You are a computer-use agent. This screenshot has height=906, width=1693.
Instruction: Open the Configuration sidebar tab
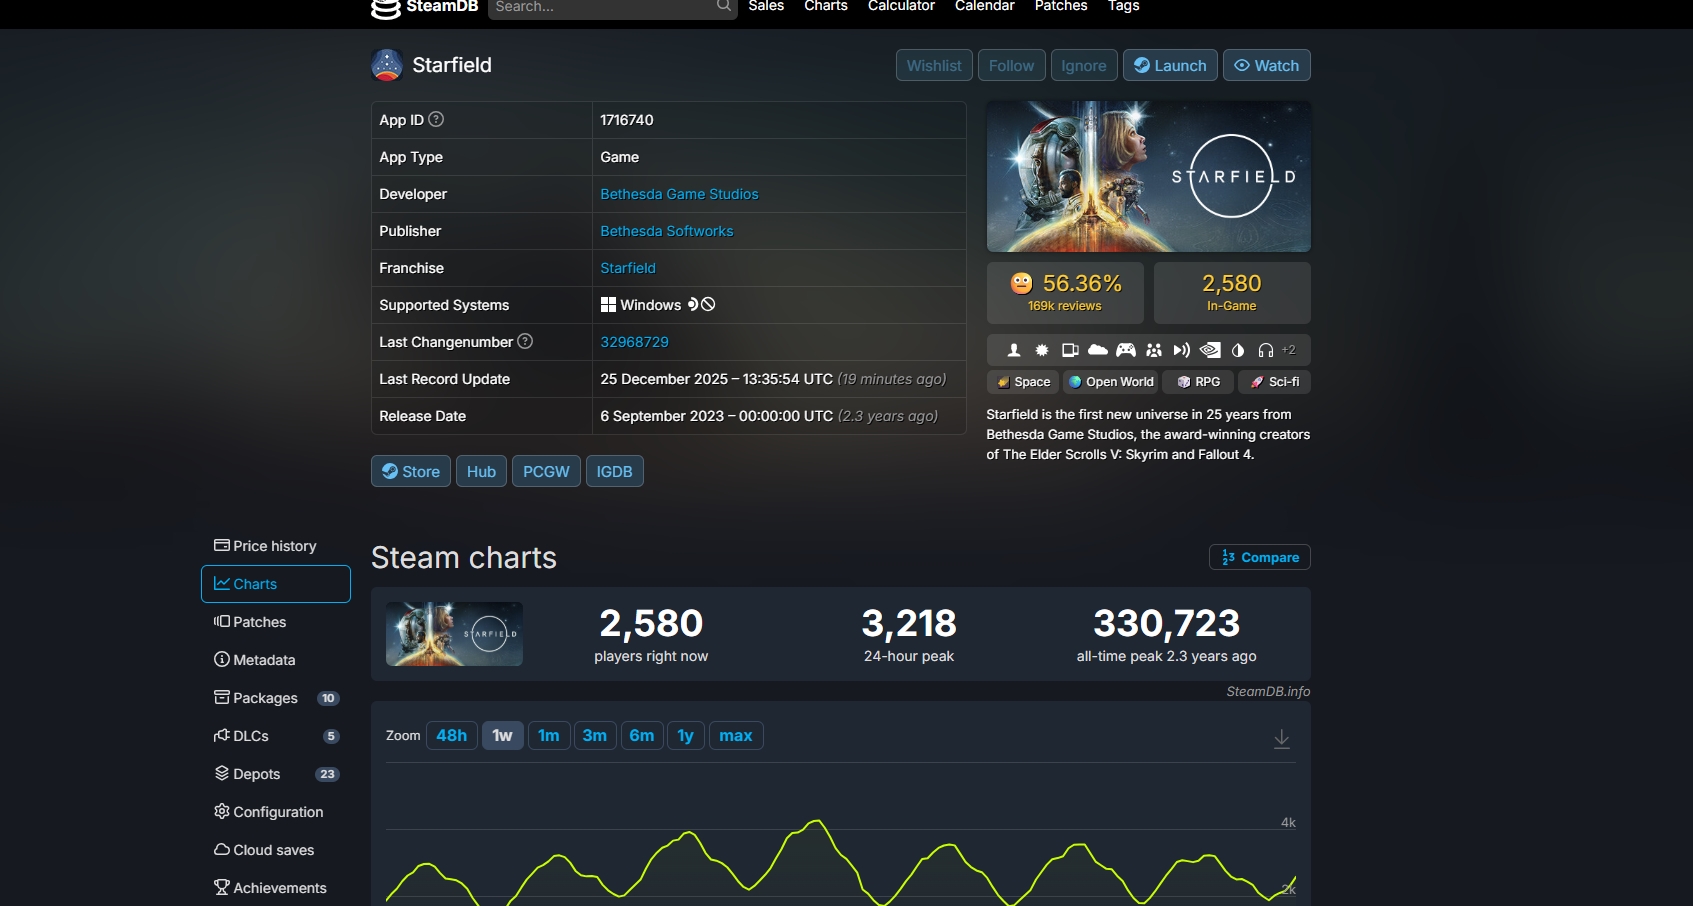click(276, 812)
